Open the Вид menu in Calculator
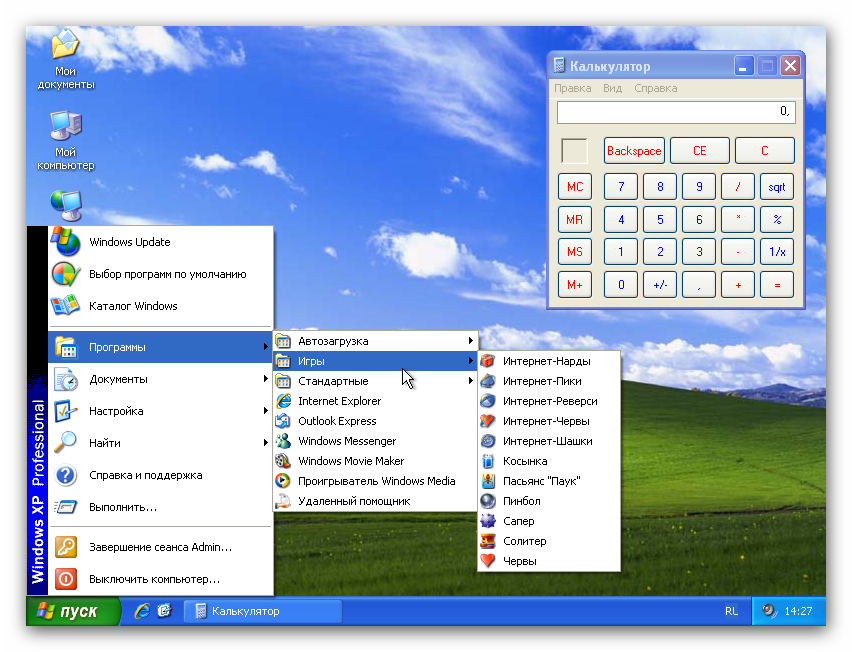This screenshot has width=852, height=652. coord(612,88)
